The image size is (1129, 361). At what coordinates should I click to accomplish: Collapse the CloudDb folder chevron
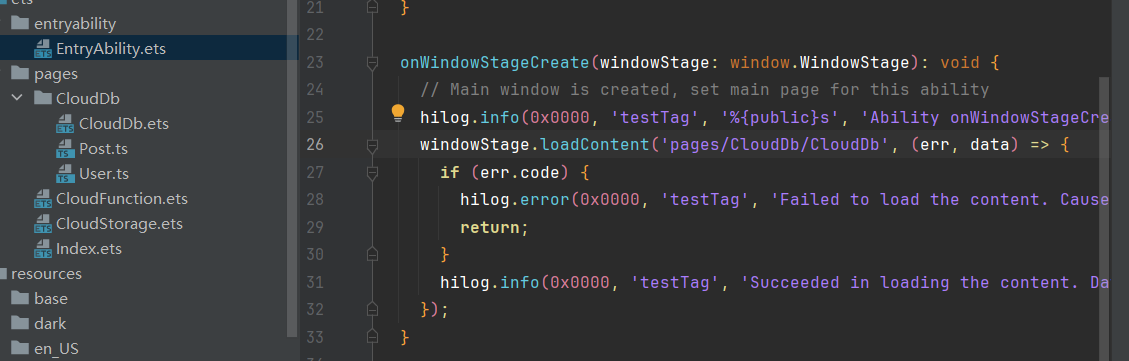point(18,98)
